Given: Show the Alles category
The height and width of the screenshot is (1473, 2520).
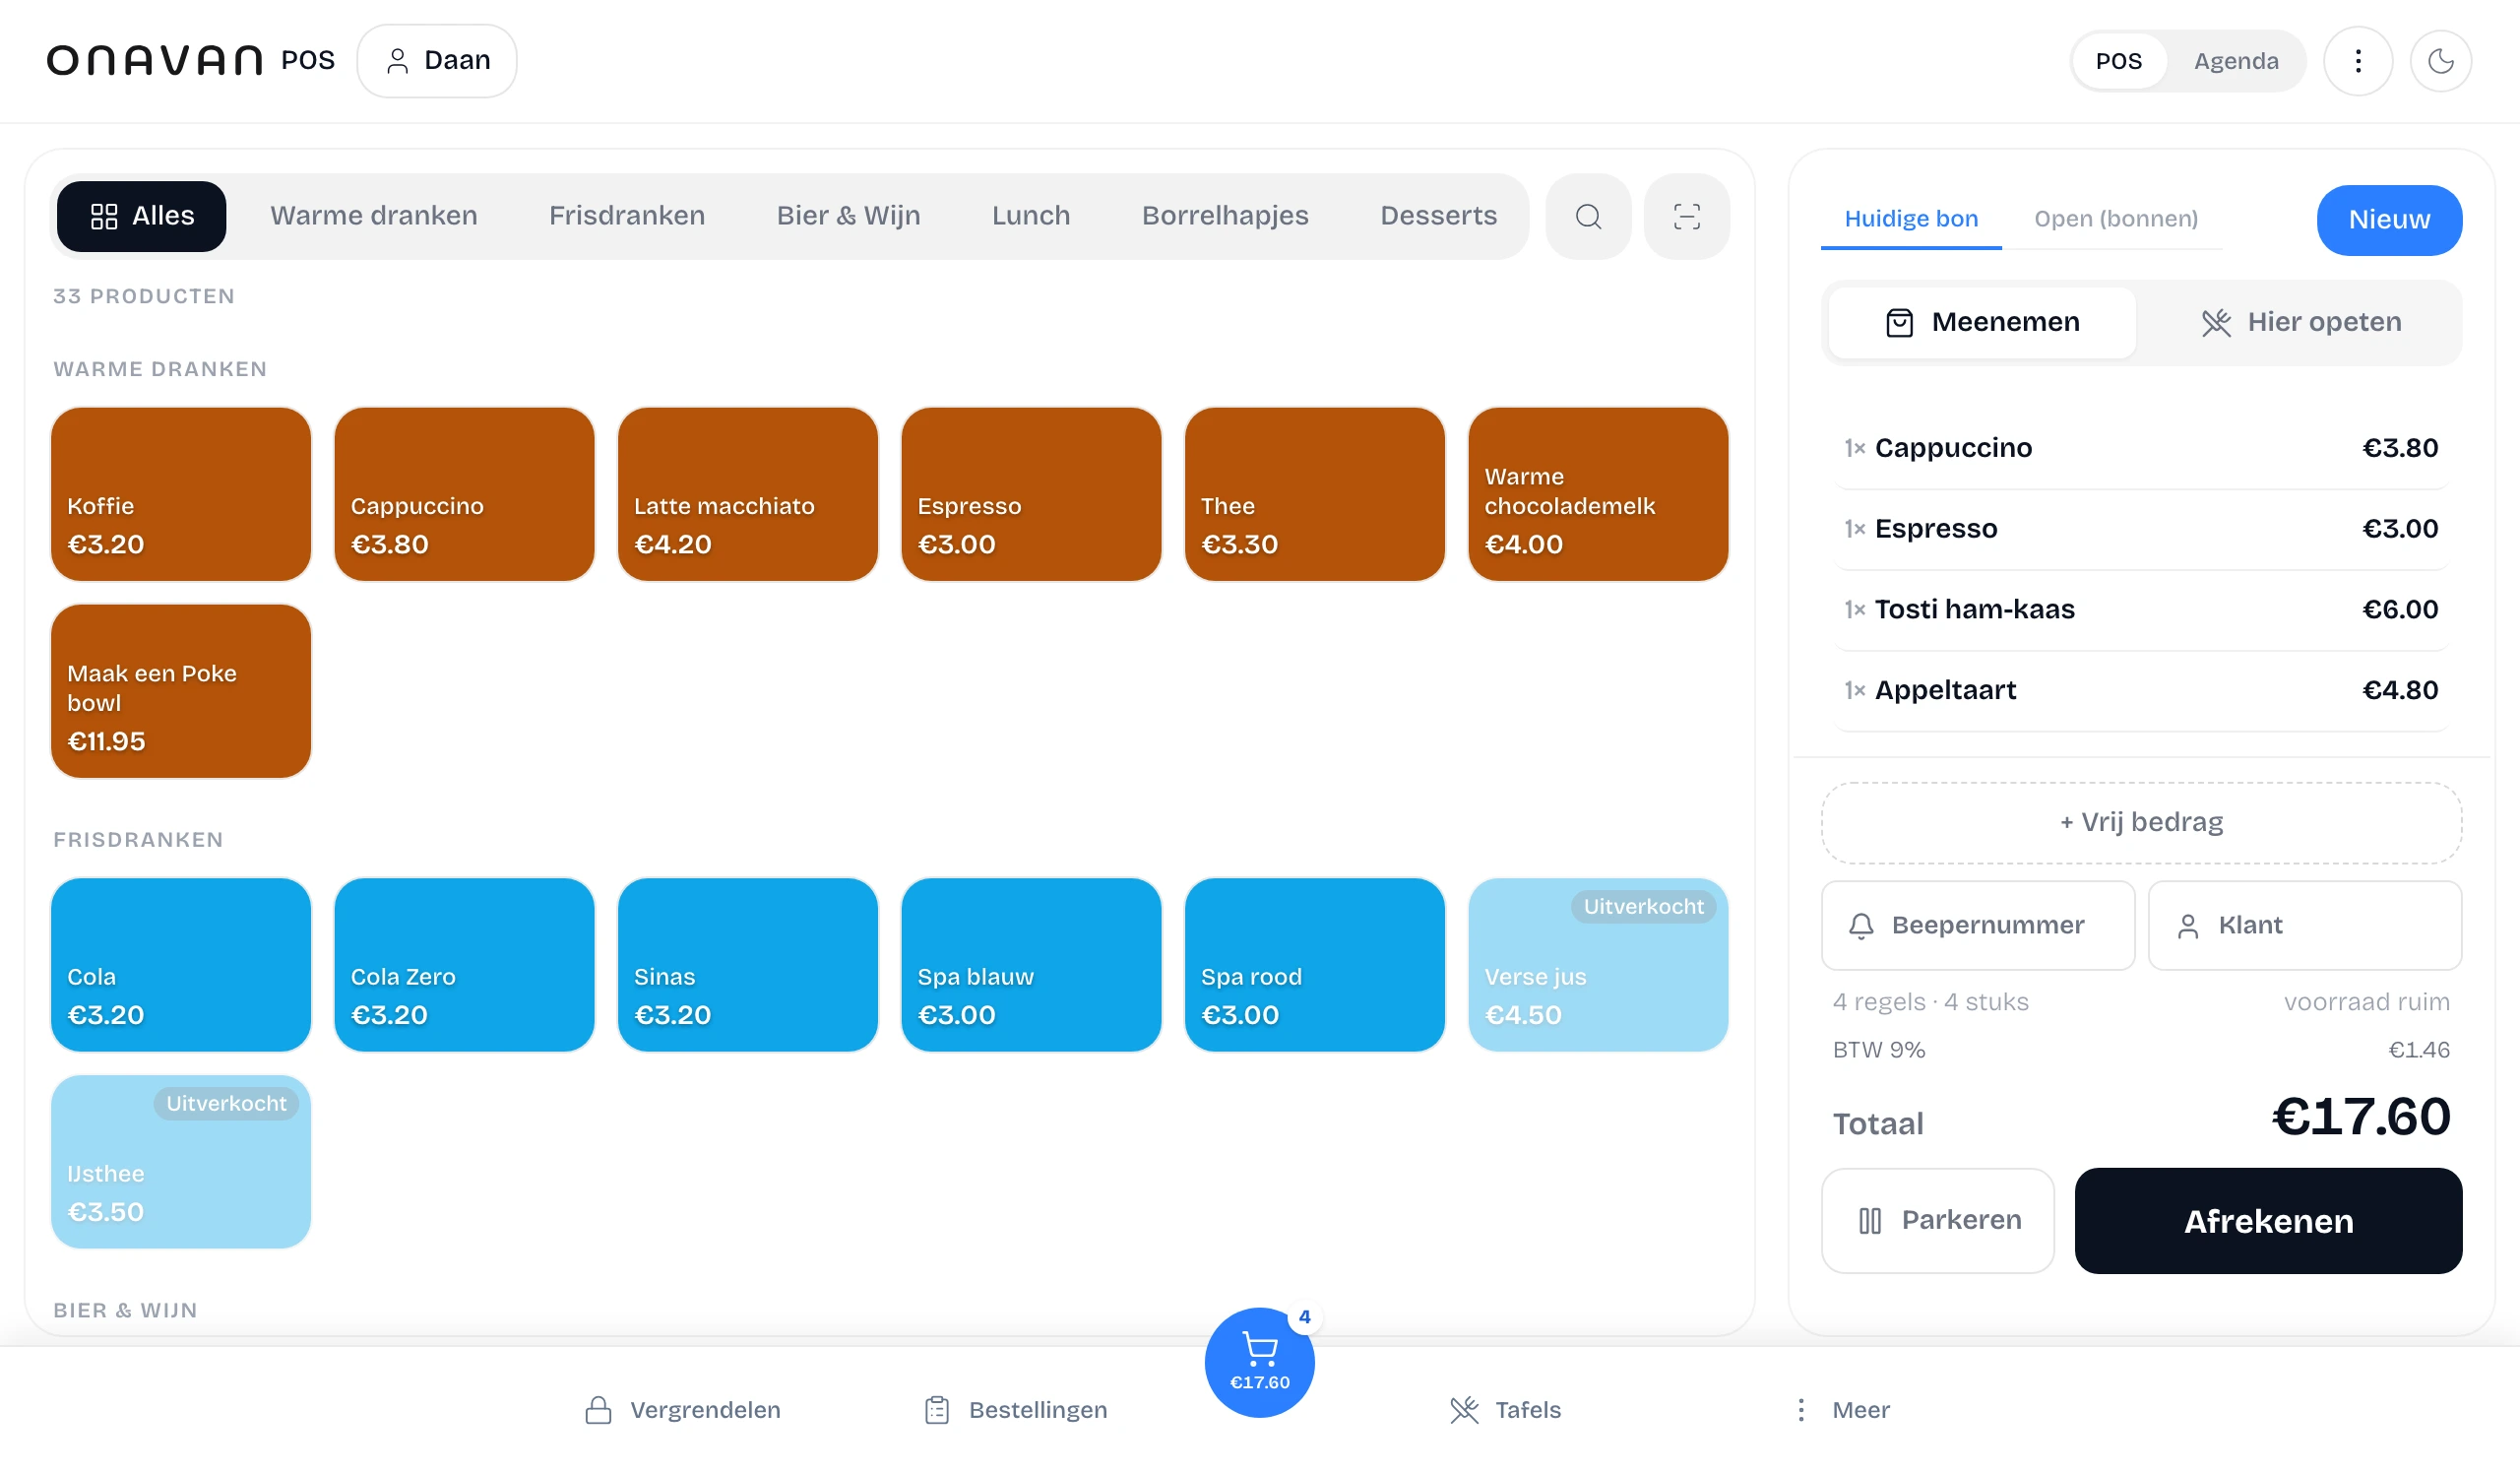Looking at the screenshot, I should (x=141, y=216).
